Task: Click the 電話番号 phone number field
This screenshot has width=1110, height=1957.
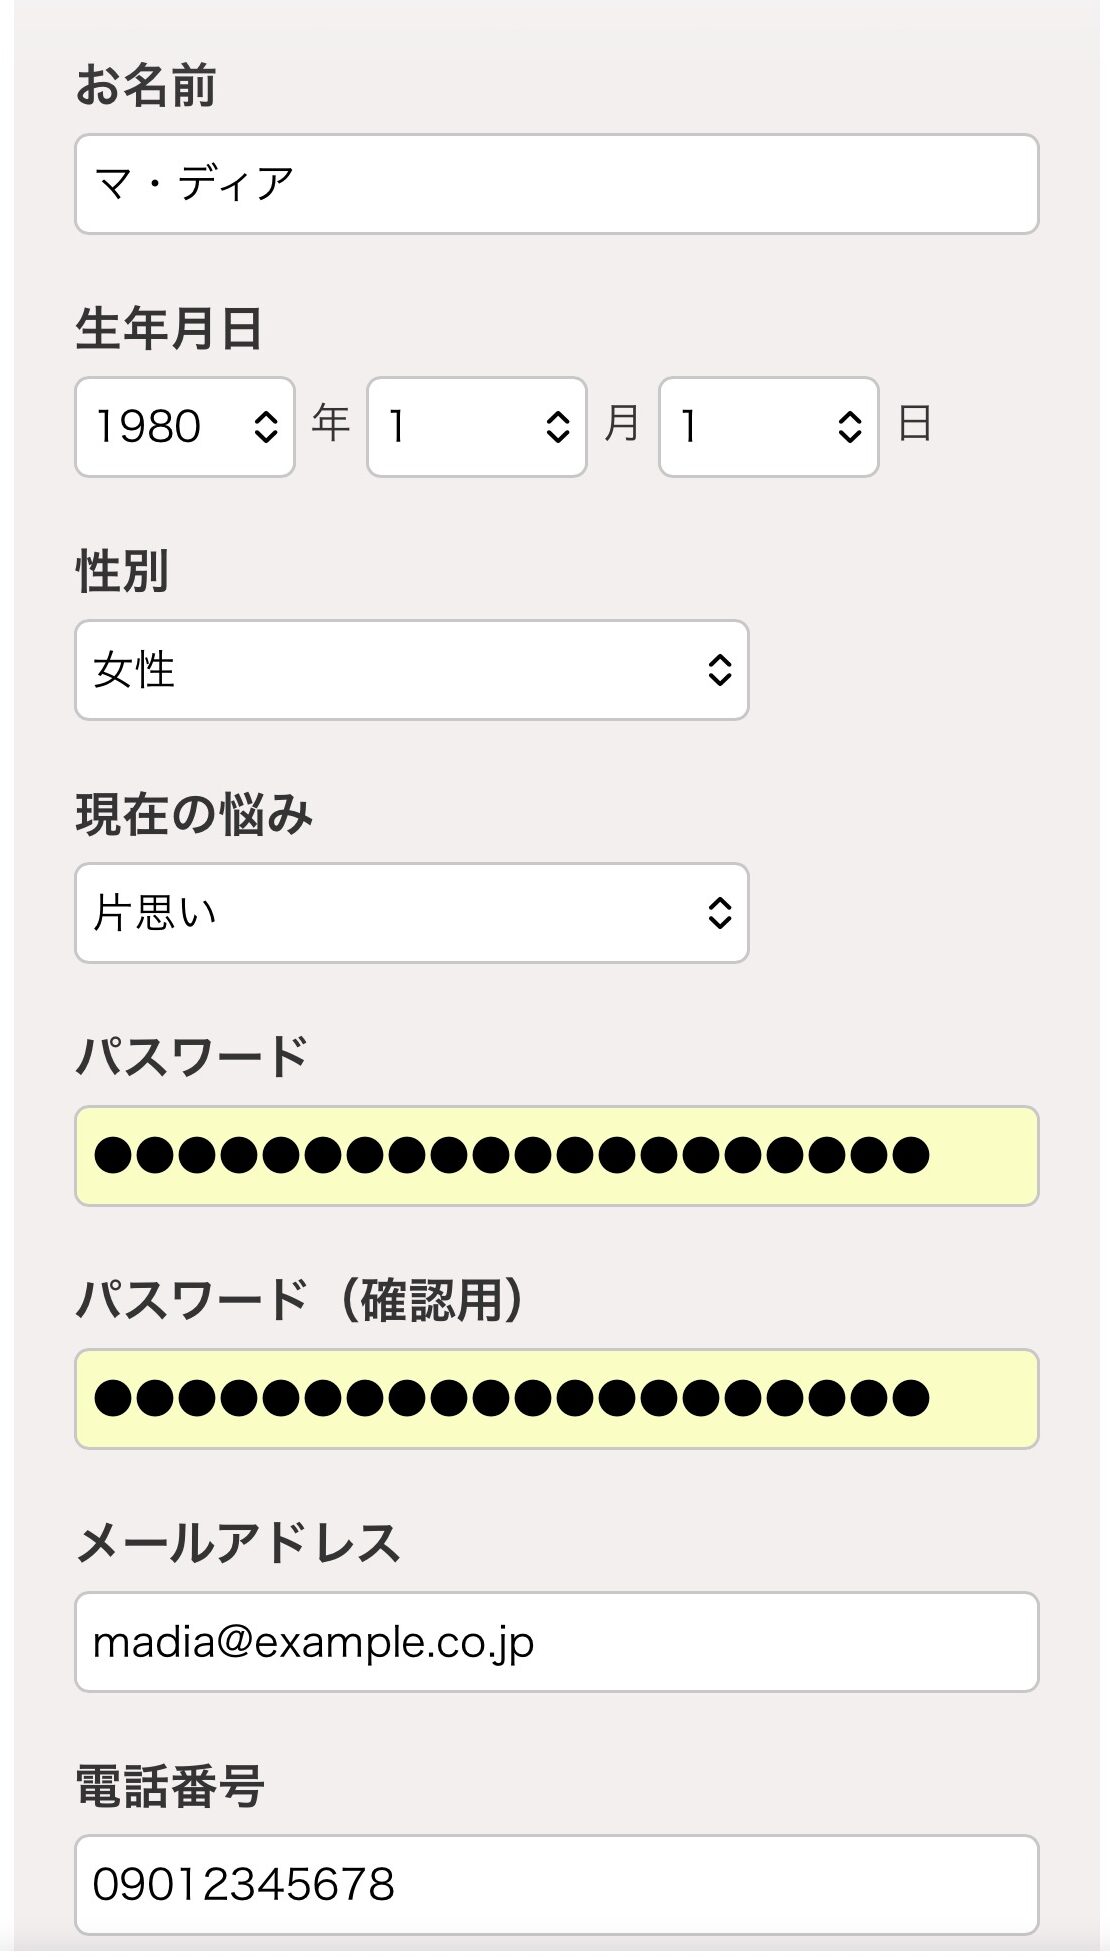Action: pos(556,1885)
